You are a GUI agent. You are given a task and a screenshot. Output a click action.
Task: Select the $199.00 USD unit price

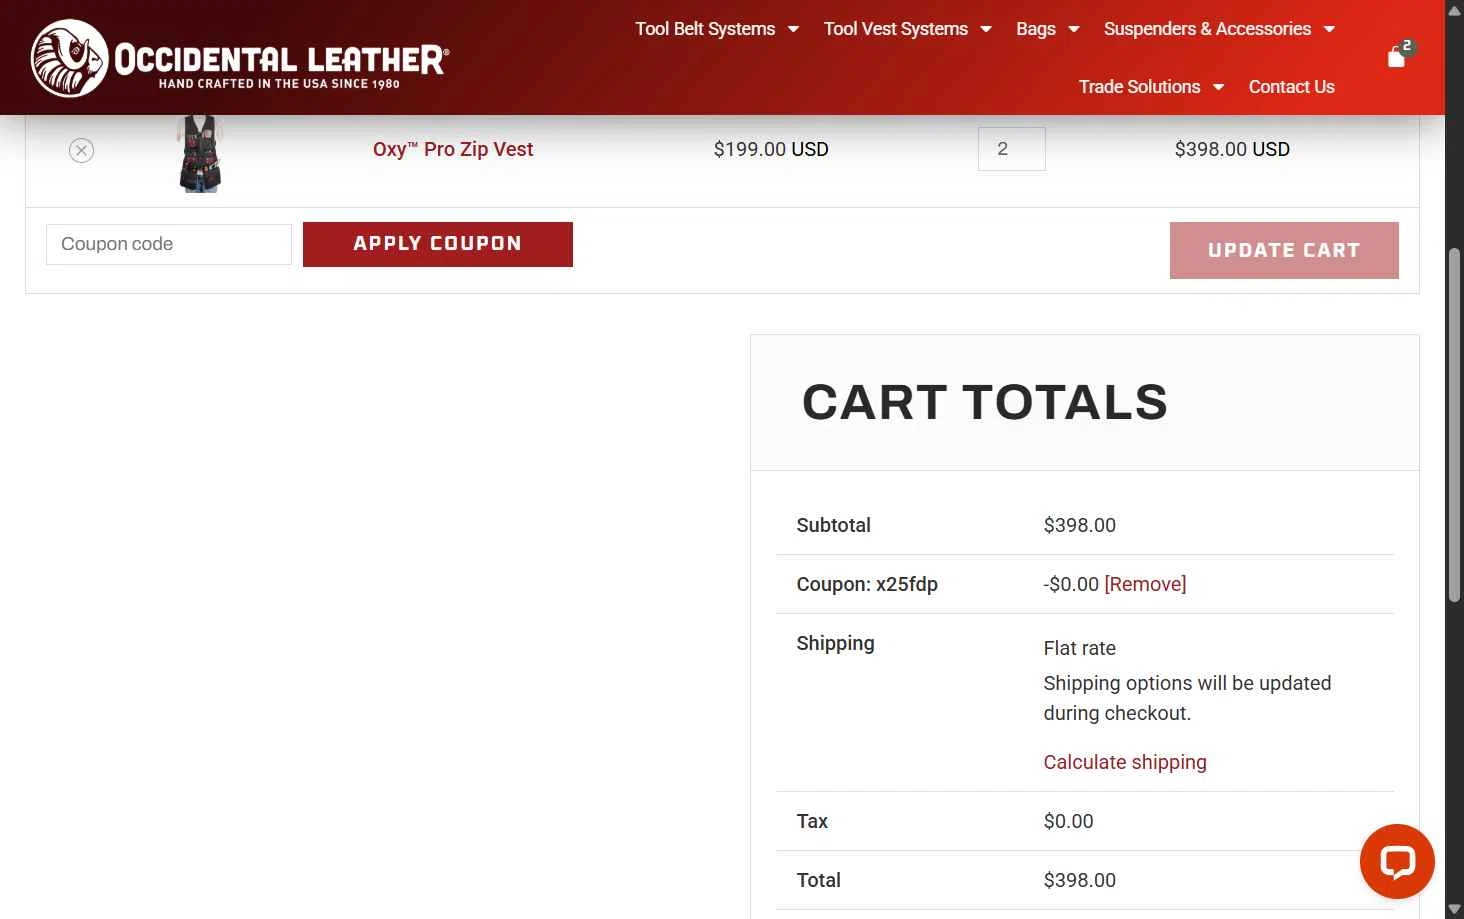coord(771,149)
